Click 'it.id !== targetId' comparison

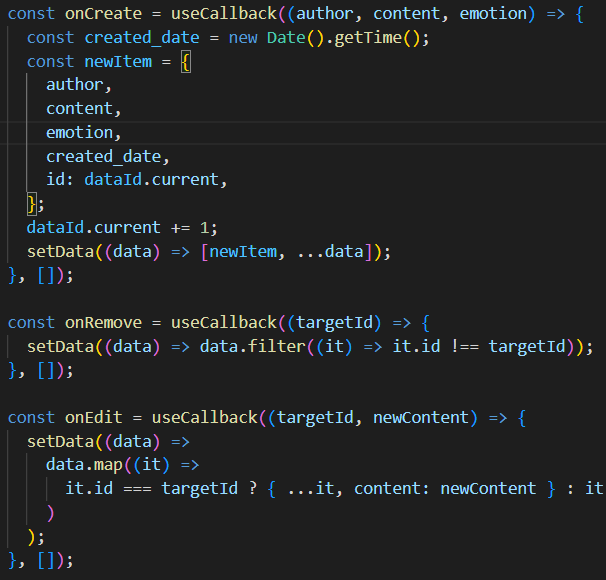click(479, 347)
